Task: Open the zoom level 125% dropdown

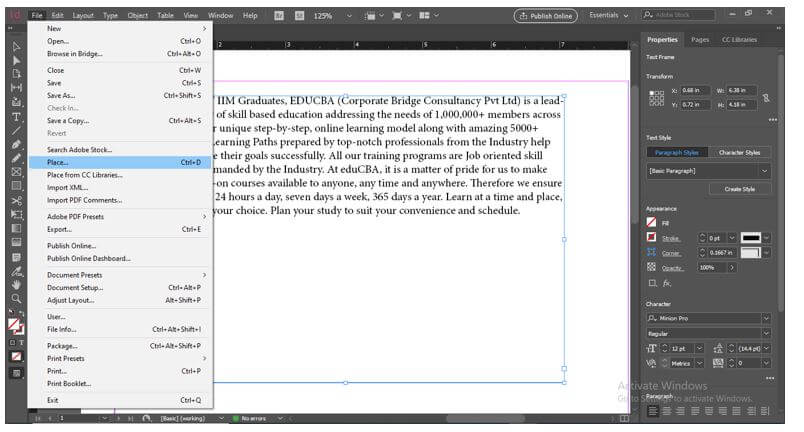Action: click(x=349, y=16)
